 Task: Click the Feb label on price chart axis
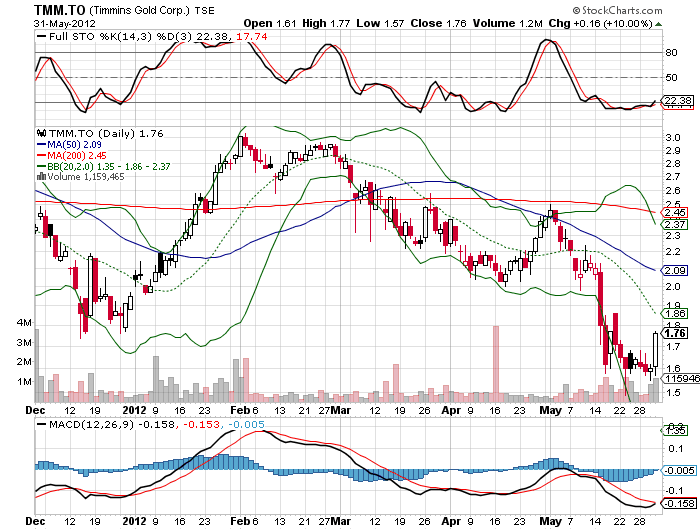[240, 410]
